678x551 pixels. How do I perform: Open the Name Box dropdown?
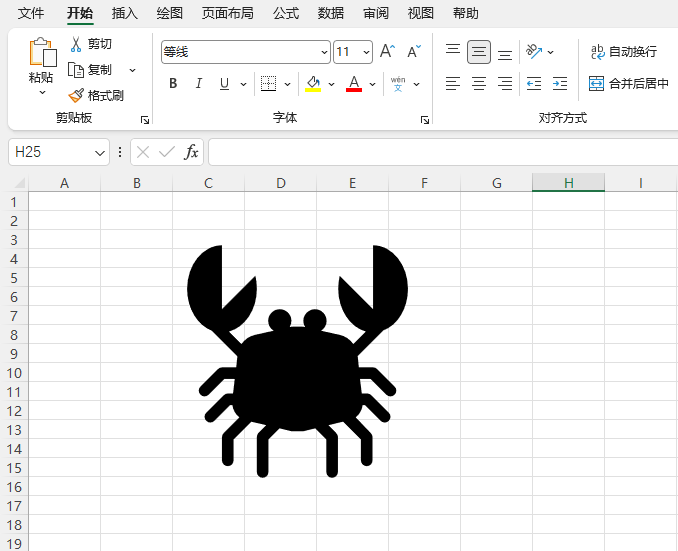click(x=100, y=153)
